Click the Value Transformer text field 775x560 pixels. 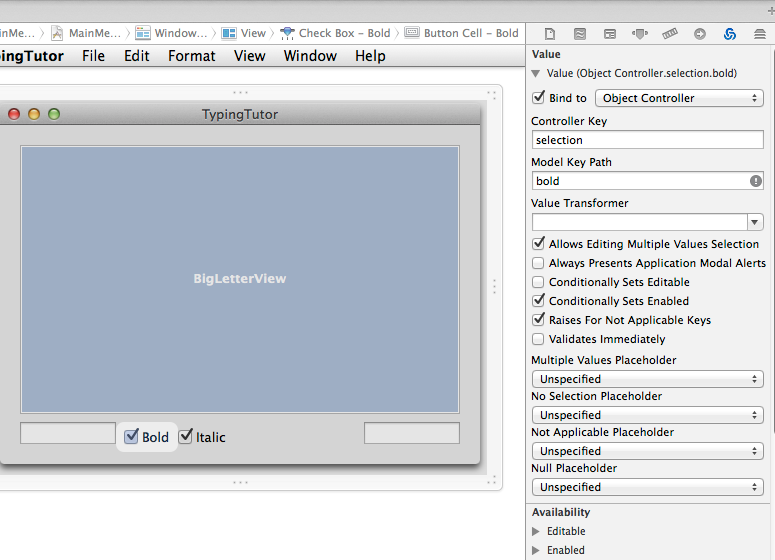point(640,222)
